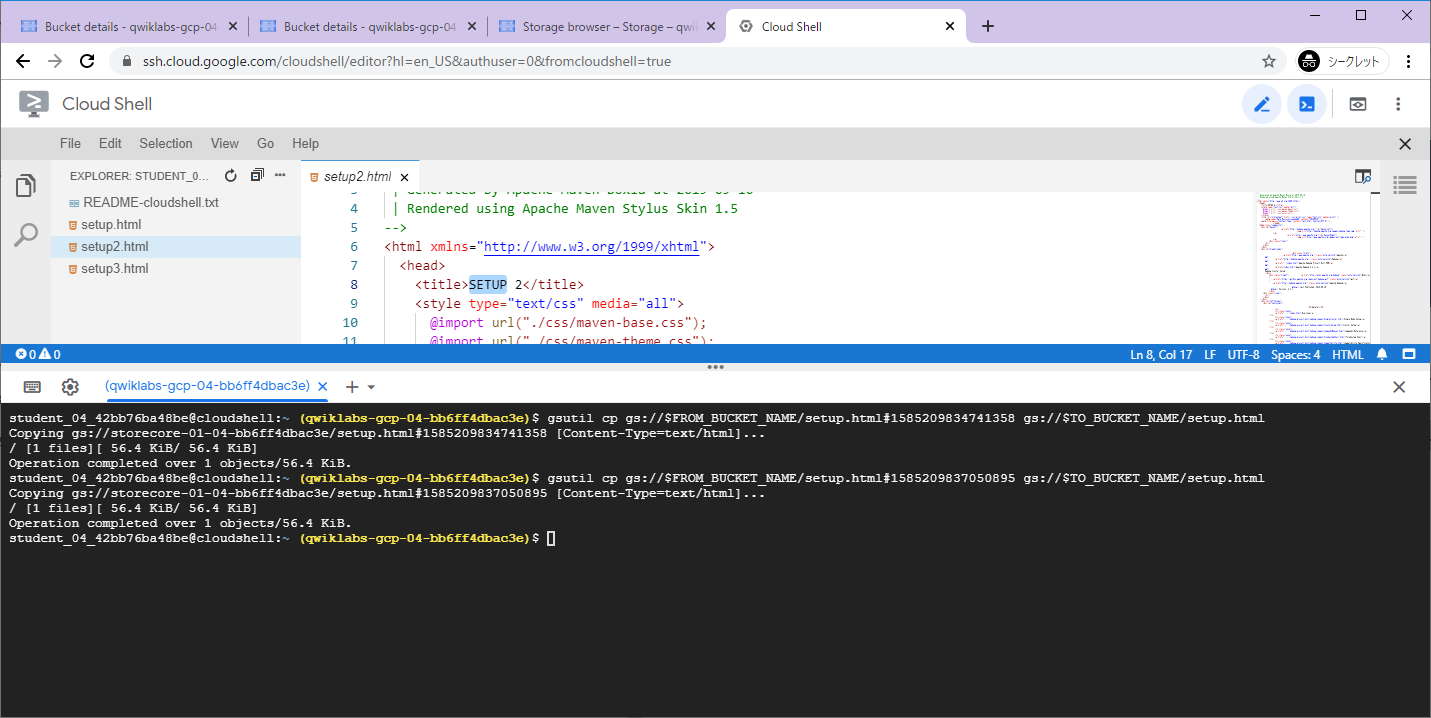
Task: Open Selection menu
Action: click(x=166, y=144)
